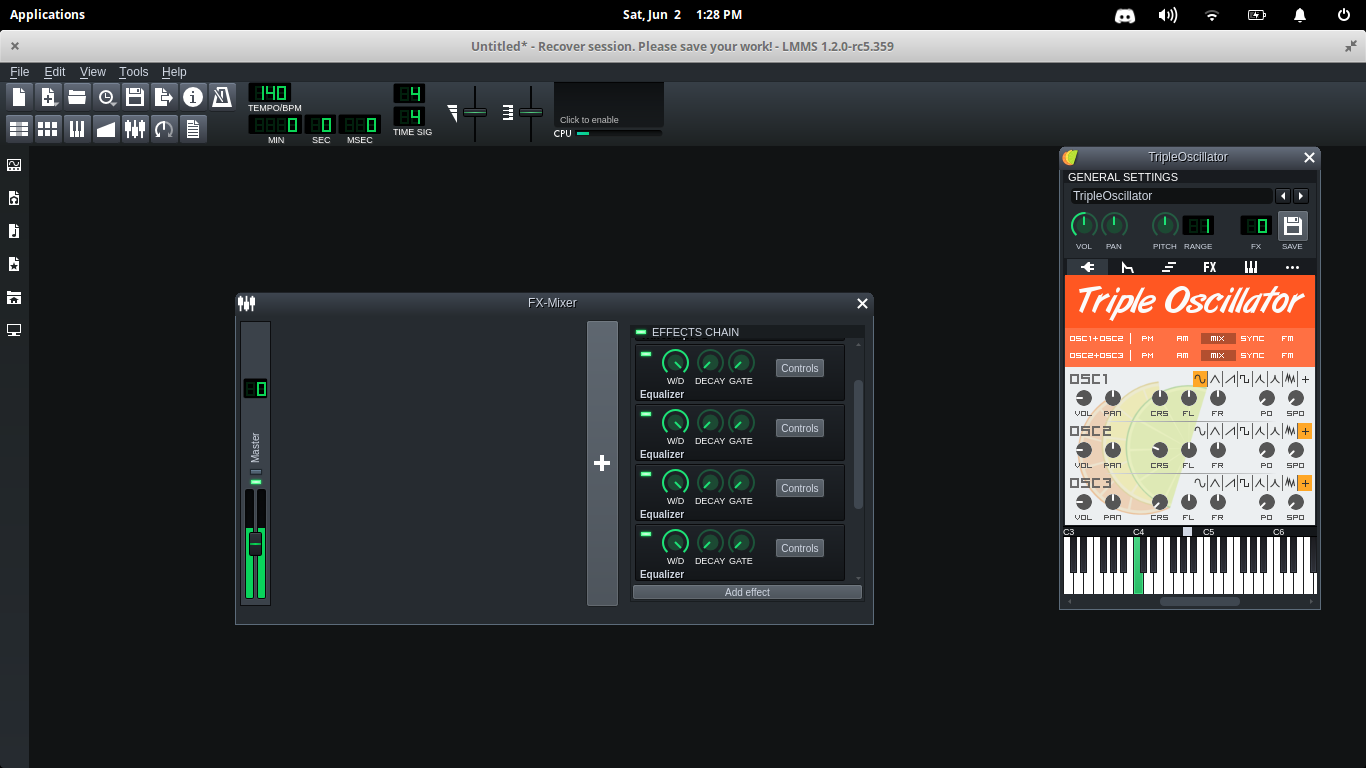Click the Add effect button
Viewport: 1366px width, 768px height.
(747, 592)
